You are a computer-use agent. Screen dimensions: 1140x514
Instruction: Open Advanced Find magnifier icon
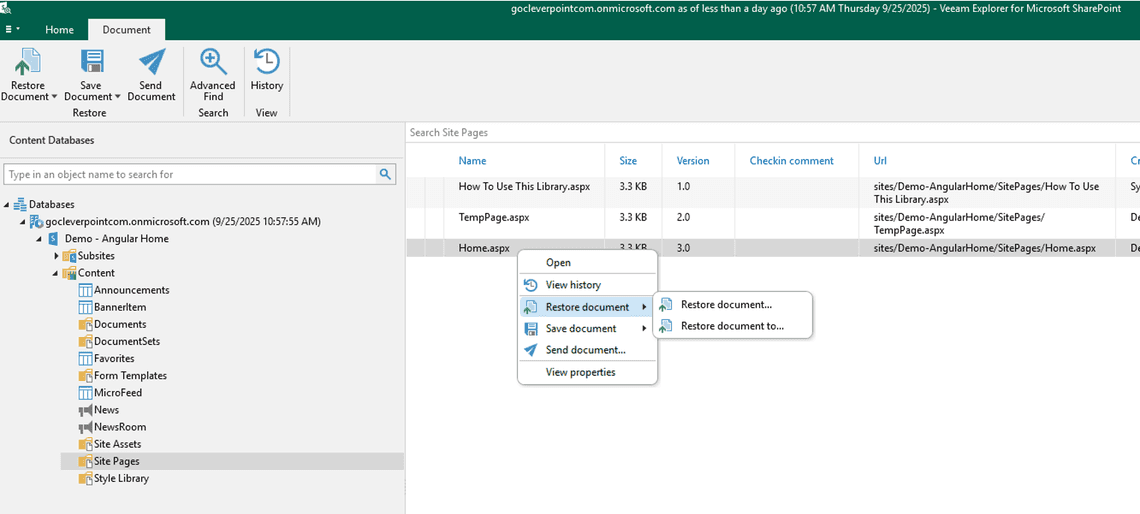213,62
